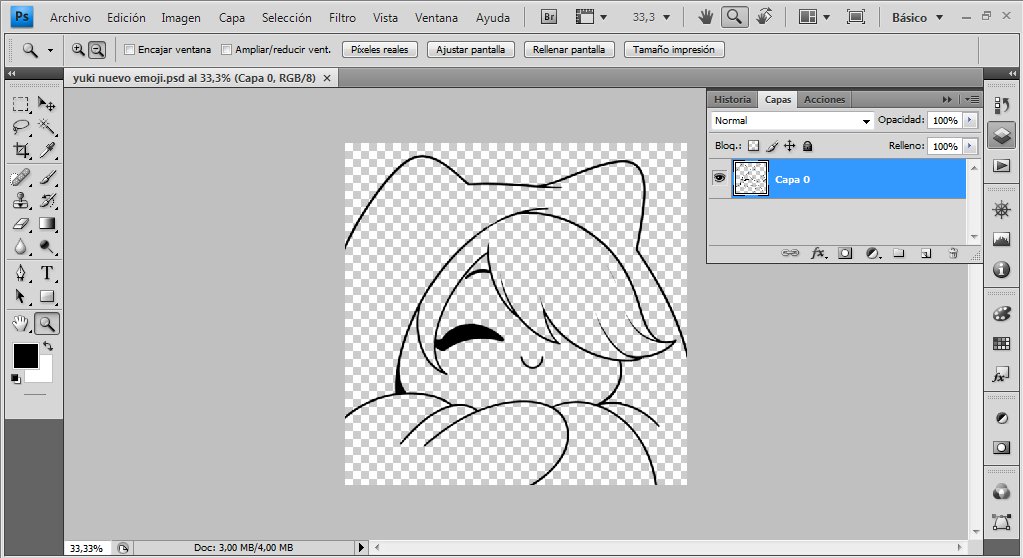Click the Zoom tool in top bar
The image size is (1023, 558).
[x=735, y=17]
